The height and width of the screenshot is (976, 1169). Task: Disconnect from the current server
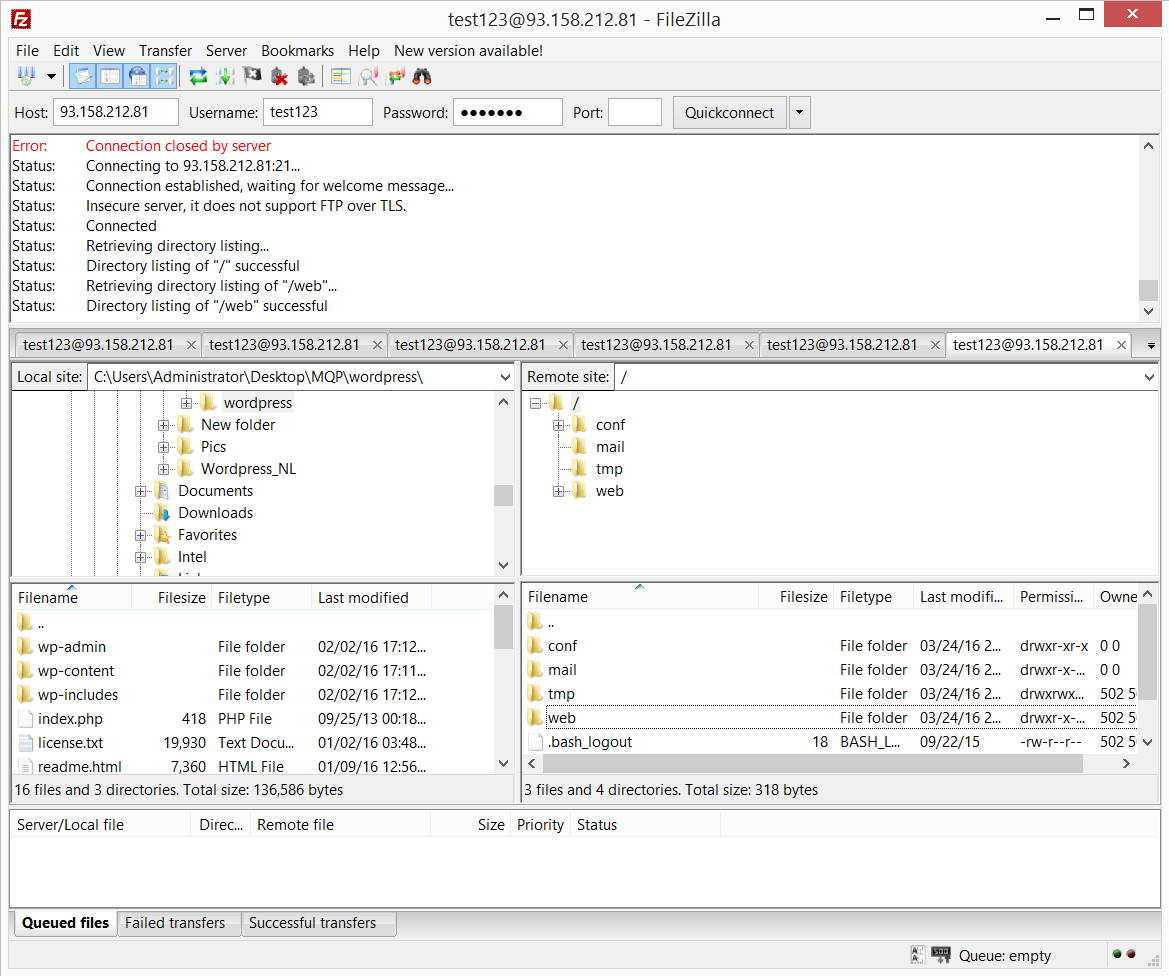pyautogui.click(x=280, y=76)
